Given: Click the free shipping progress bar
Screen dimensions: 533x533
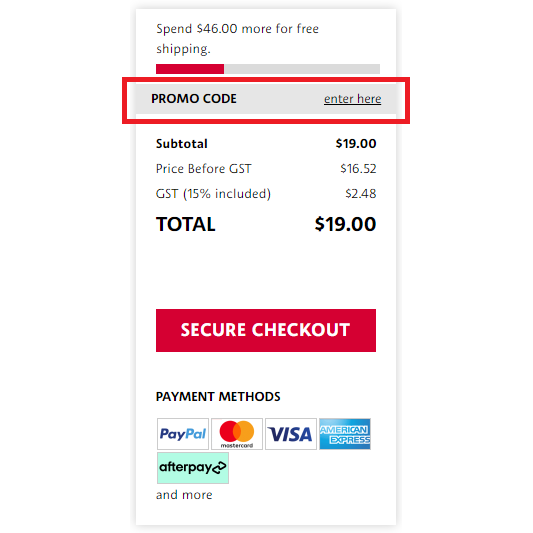Looking at the screenshot, I should (268, 69).
